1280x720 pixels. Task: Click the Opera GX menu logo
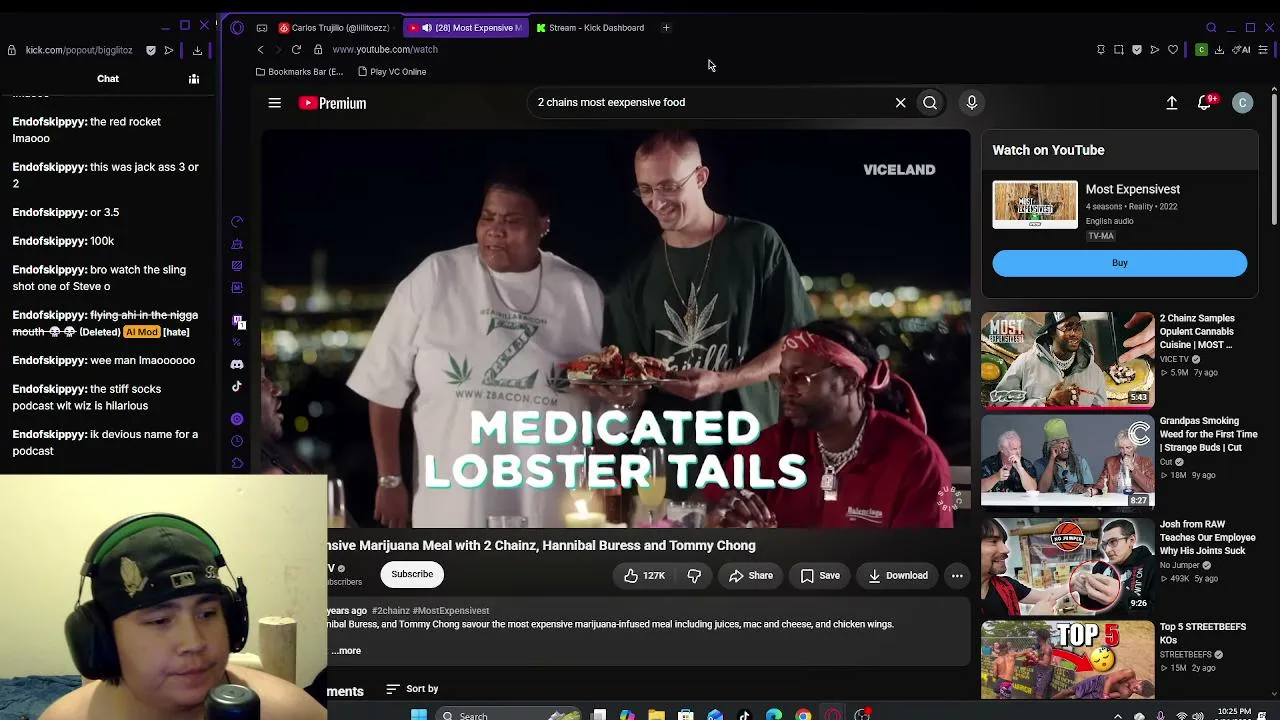(237, 28)
